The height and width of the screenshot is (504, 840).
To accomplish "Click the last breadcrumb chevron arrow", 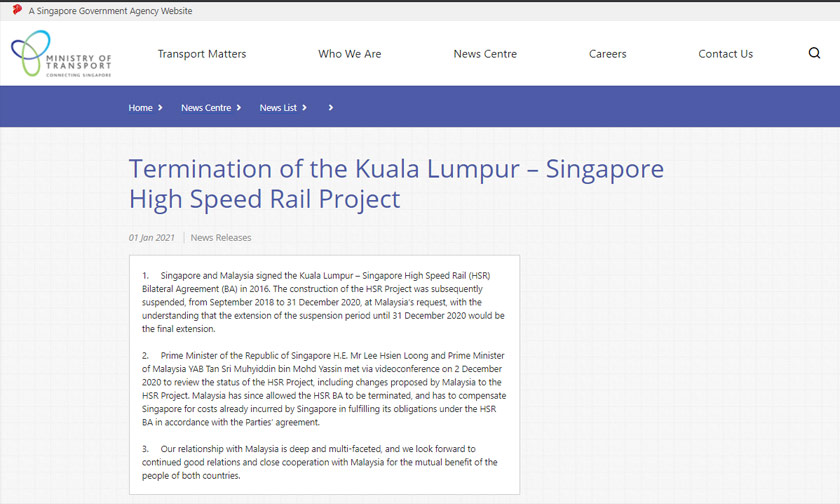I will point(331,108).
